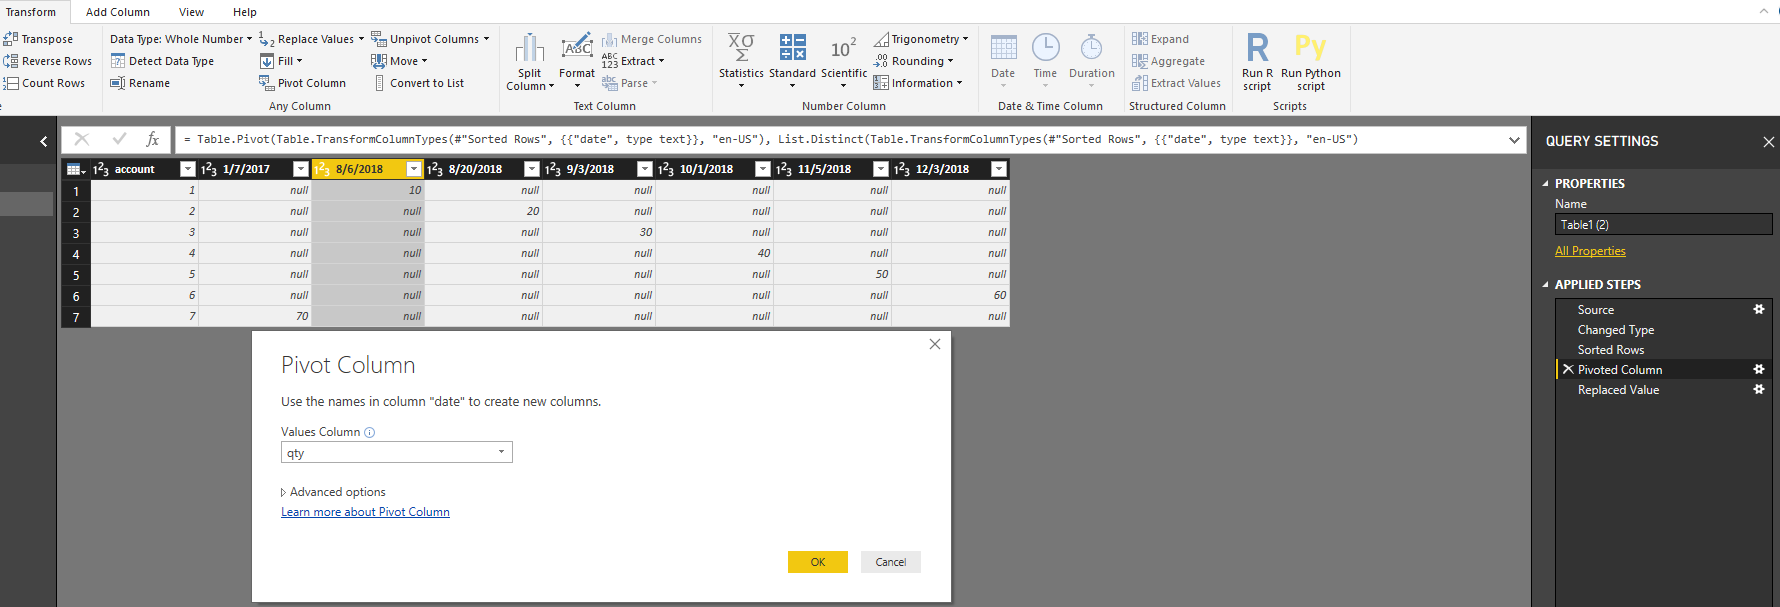The width and height of the screenshot is (1780, 607).
Task: Click Convert to List
Action: 418,83
